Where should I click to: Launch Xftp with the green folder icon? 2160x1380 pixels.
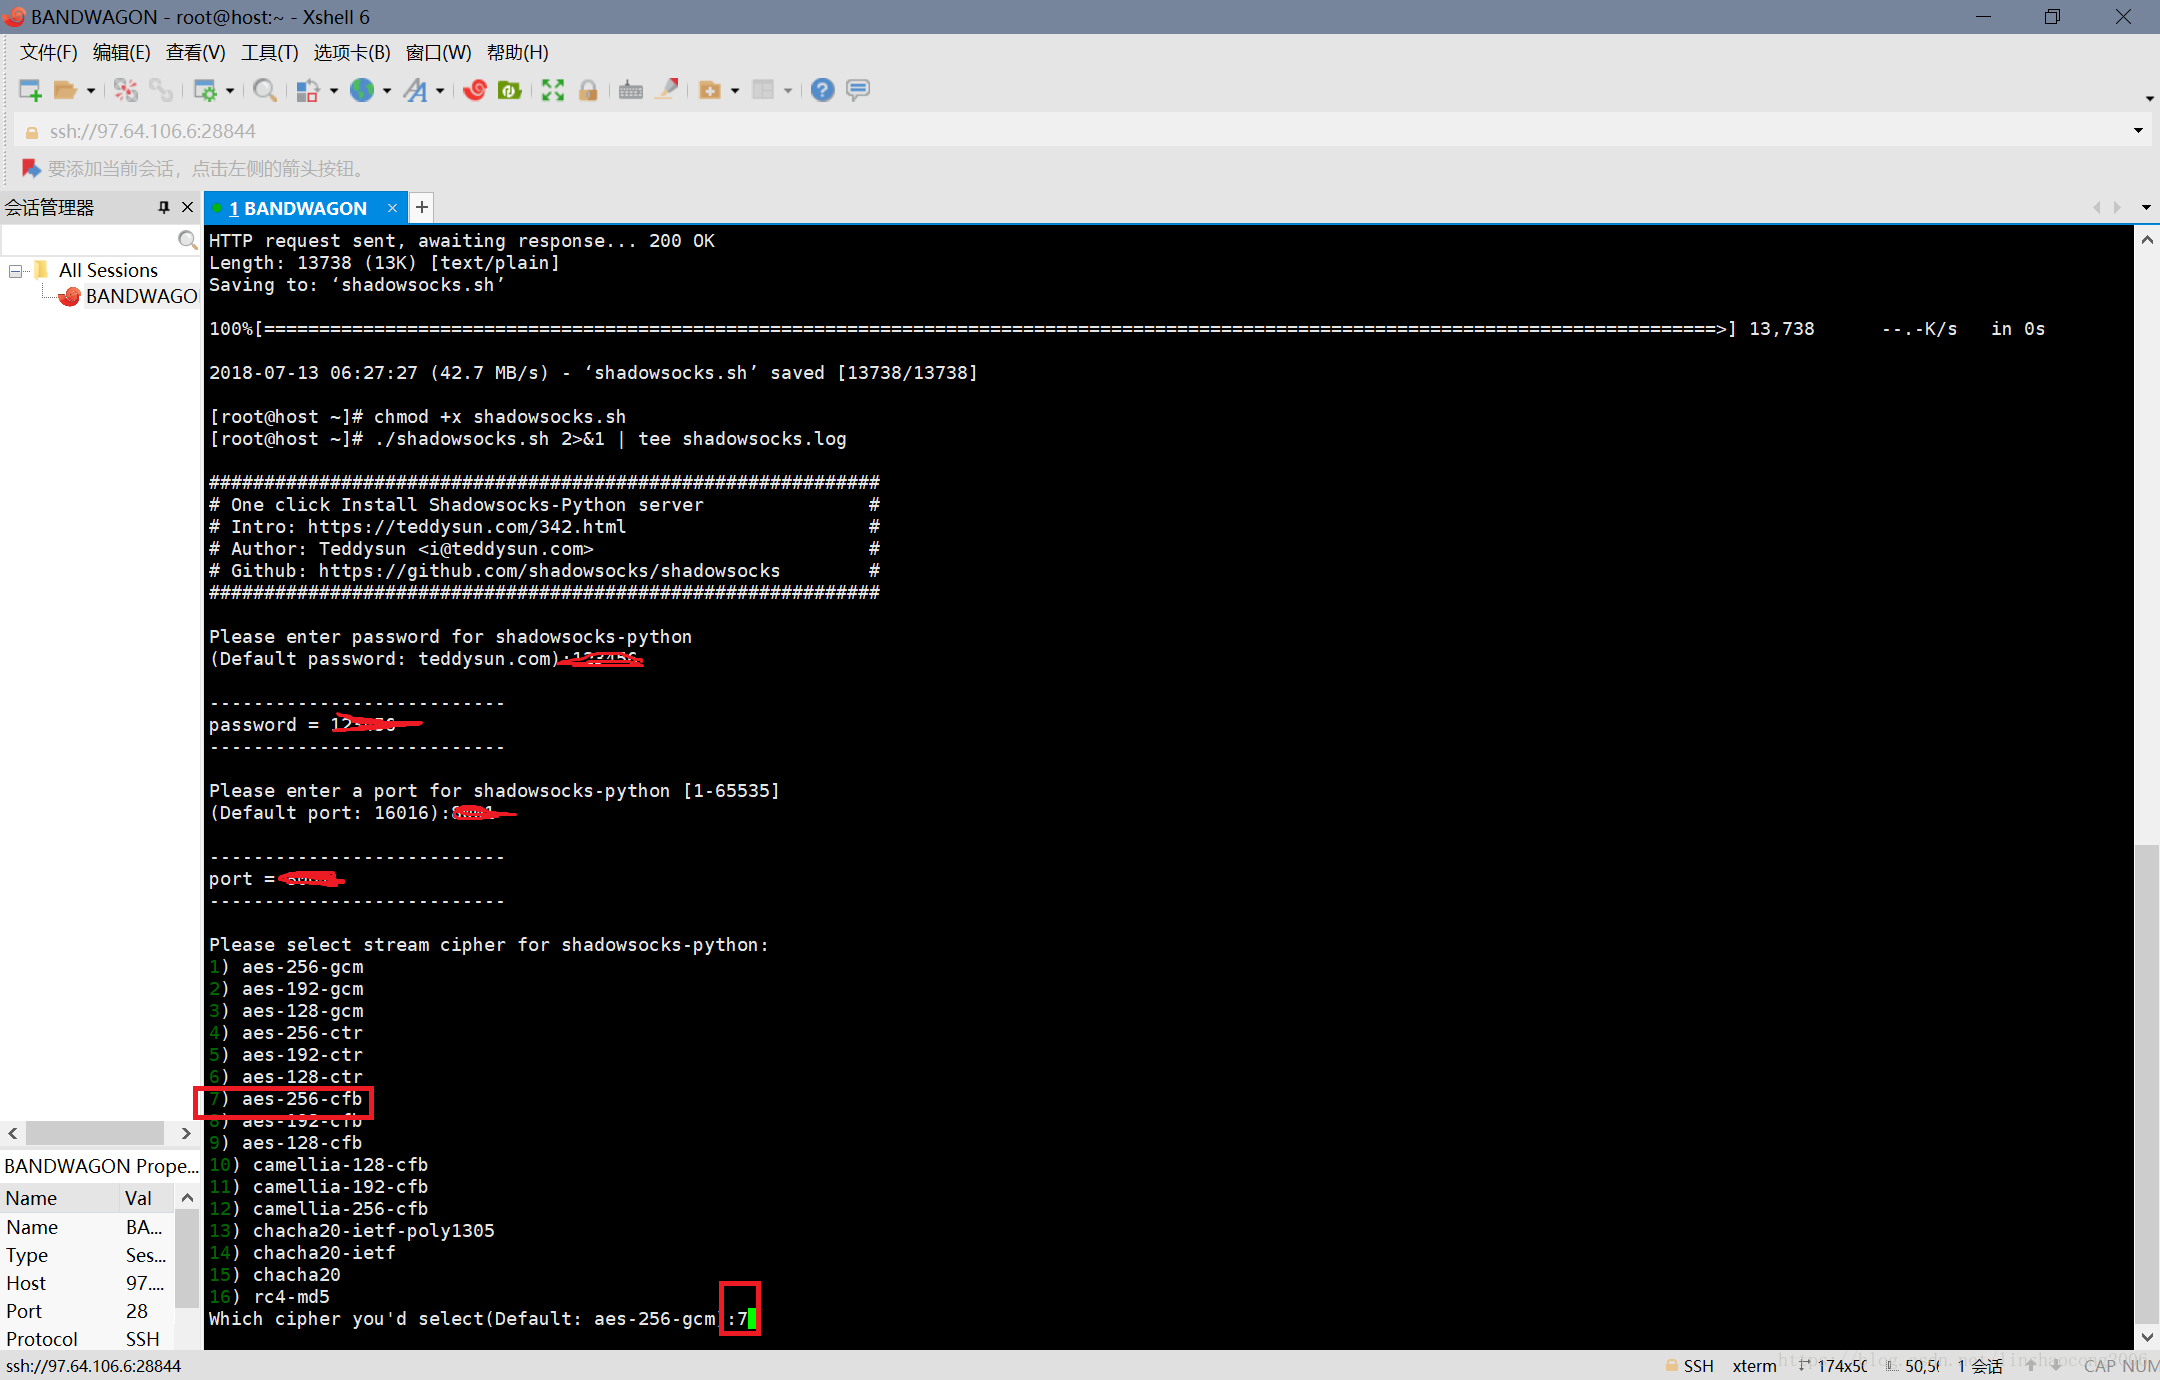coord(509,90)
